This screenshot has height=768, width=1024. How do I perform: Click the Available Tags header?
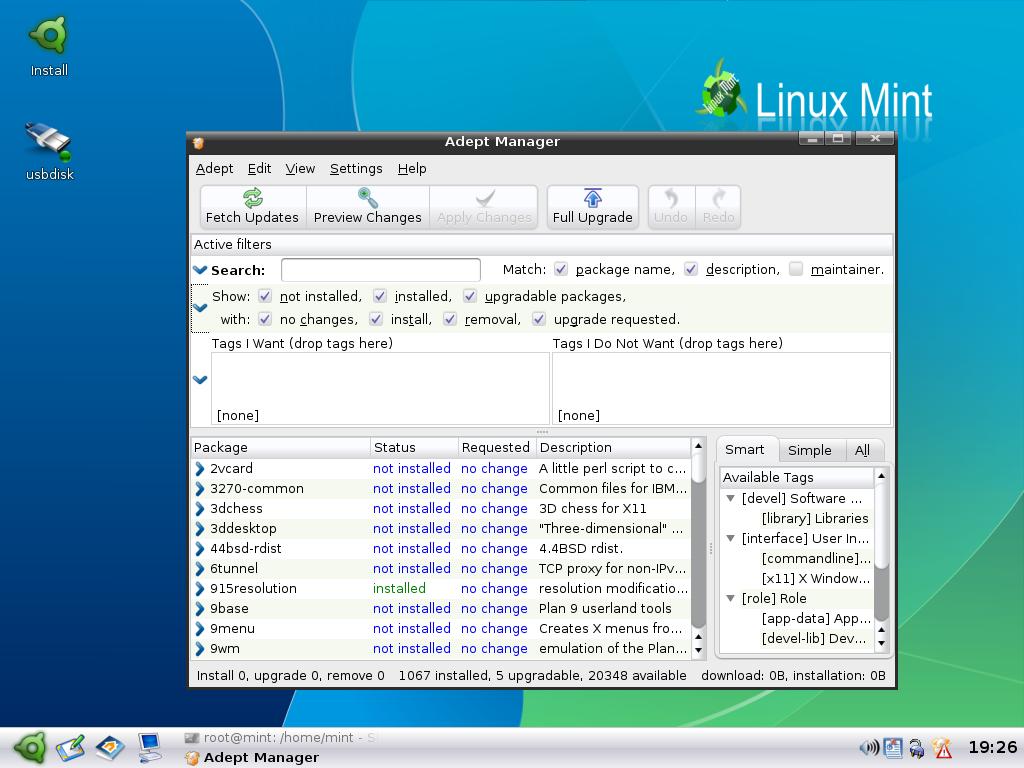pyautogui.click(x=797, y=477)
